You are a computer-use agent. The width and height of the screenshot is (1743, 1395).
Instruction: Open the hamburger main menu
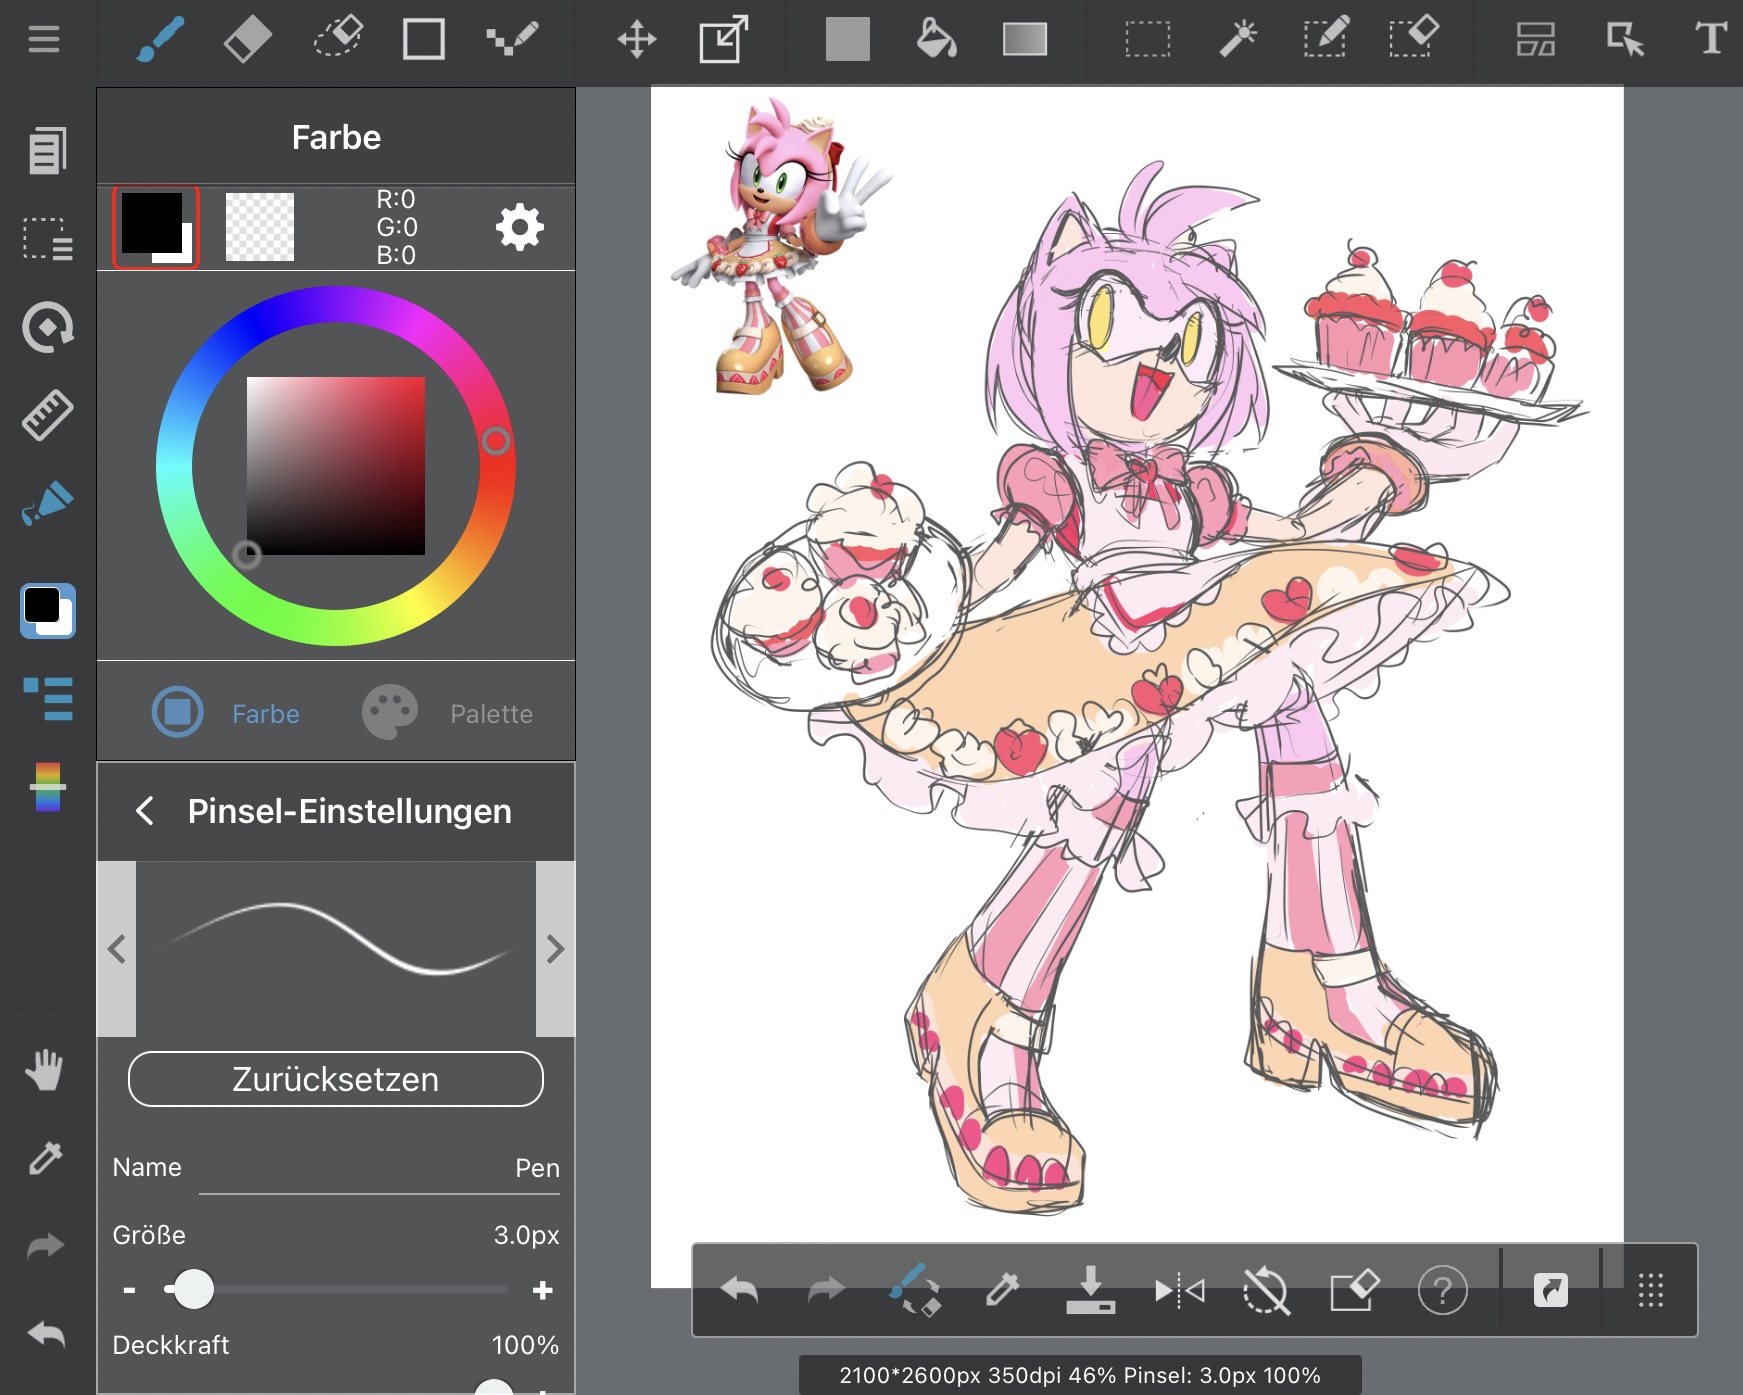coord(44,40)
